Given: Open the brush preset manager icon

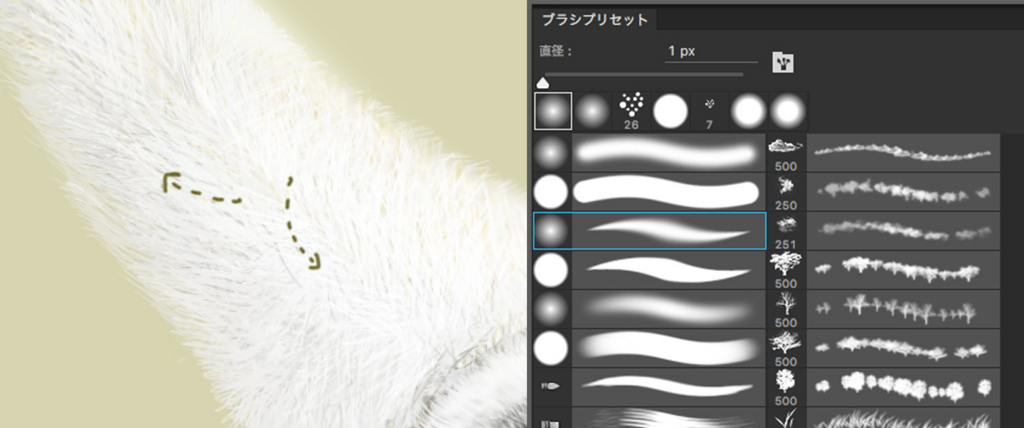Looking at the screenshot, I should pos(782,62).
